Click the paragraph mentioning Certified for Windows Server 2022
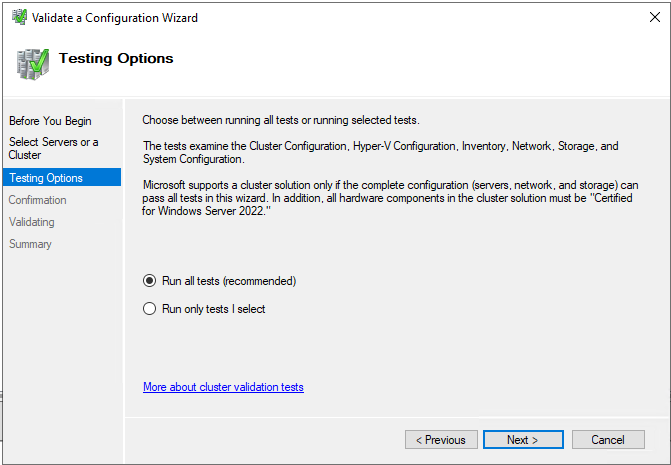671x465 pixels. [x=390, y=198]
